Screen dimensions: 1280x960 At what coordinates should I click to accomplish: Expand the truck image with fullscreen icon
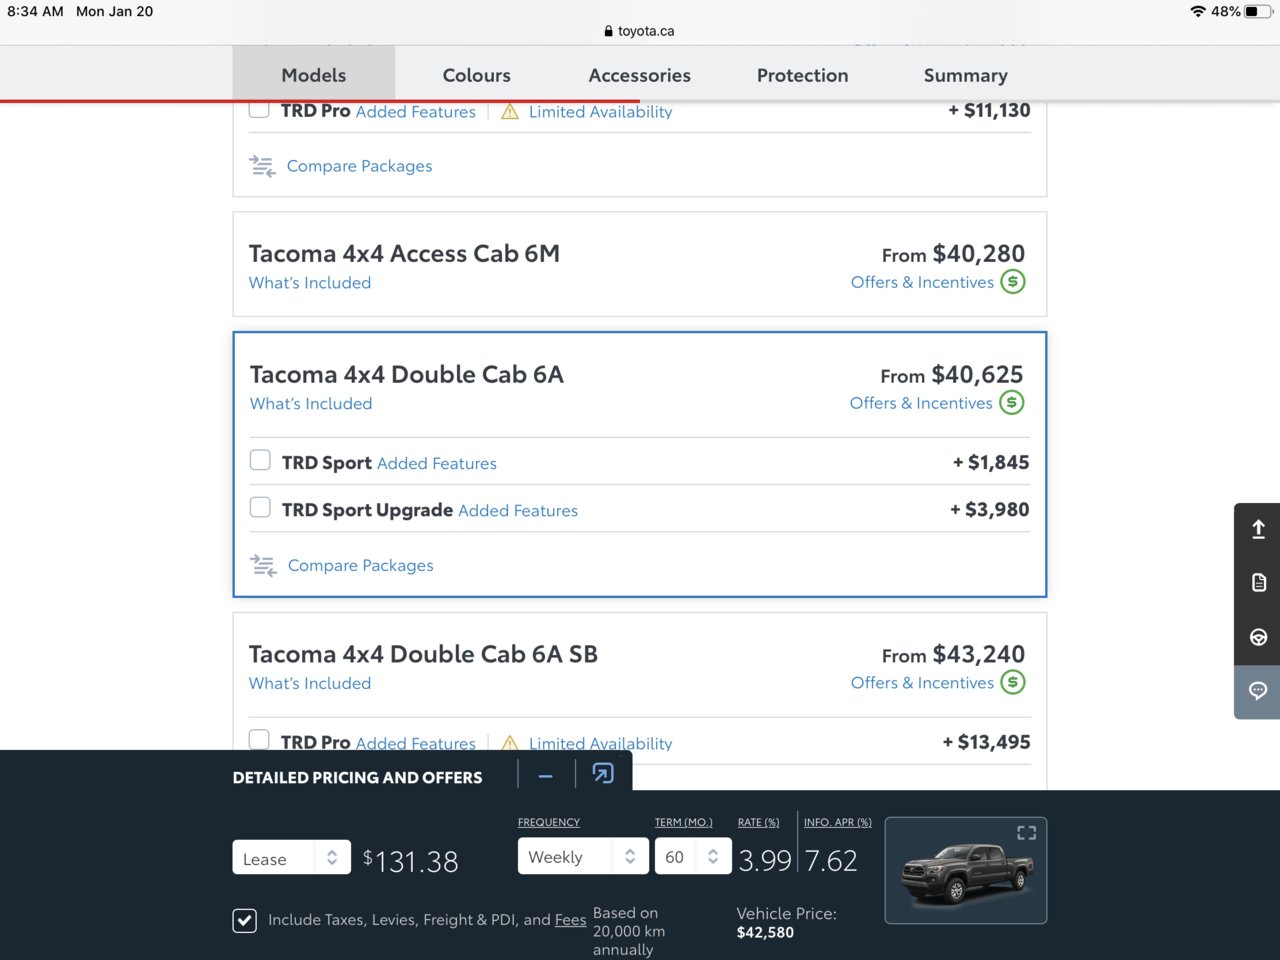[1026, 833]
